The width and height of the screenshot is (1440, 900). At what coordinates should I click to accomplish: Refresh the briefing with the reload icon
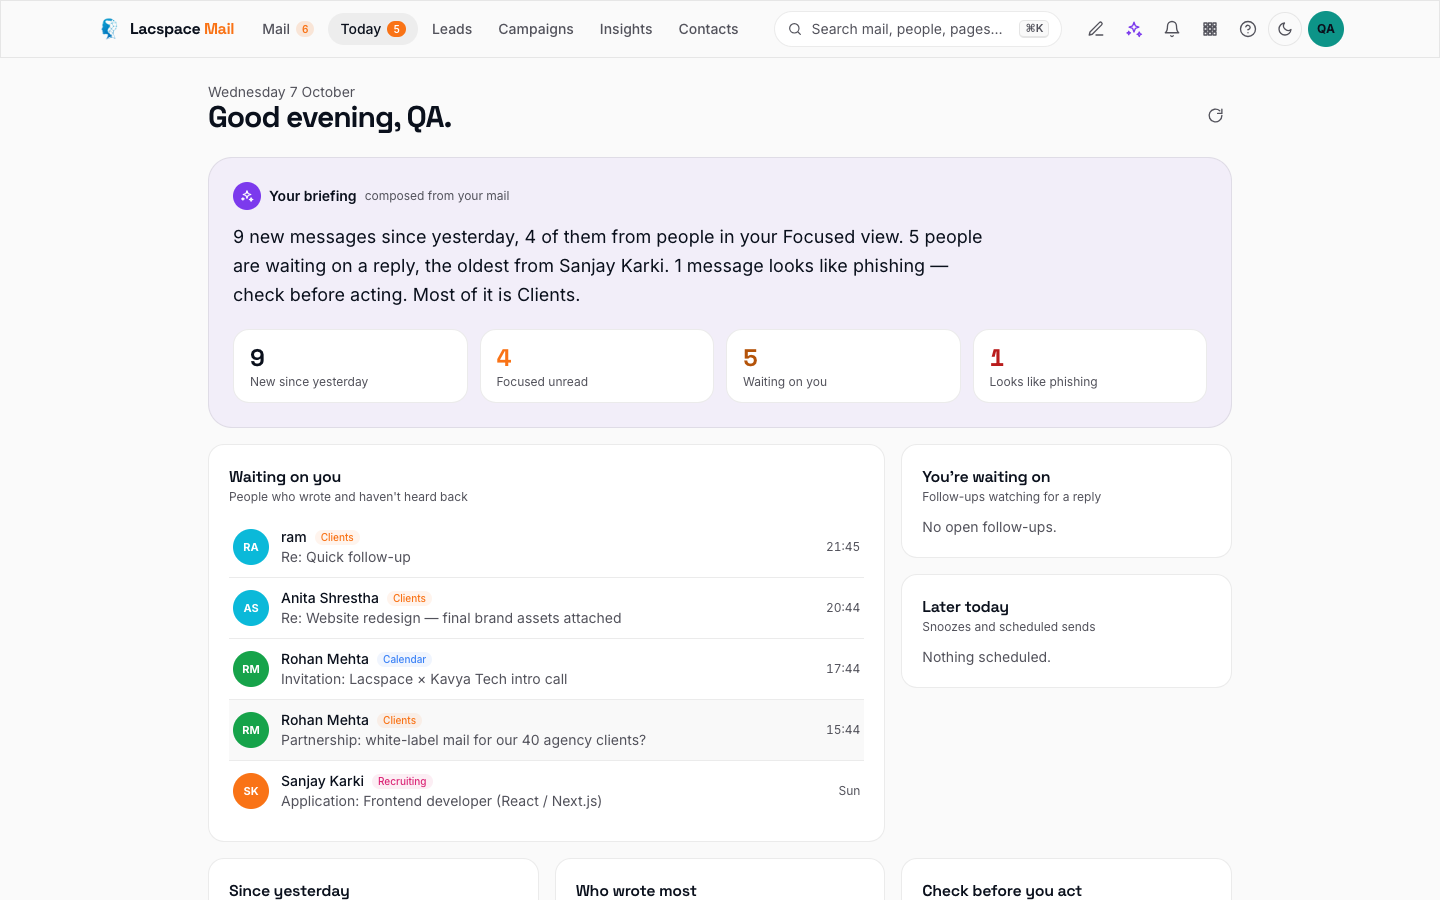[1216, 115]
